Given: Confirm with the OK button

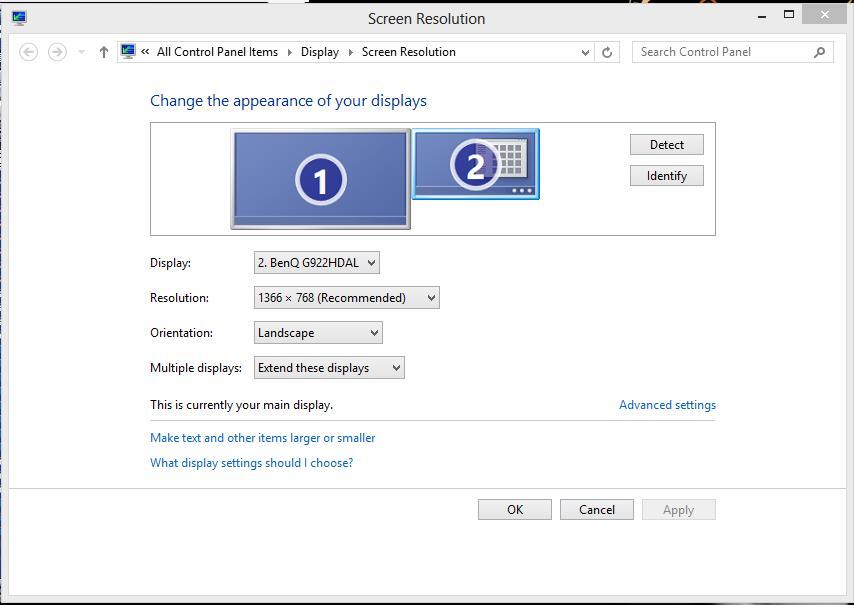Looking at the screenshot, I should point(515,510).
